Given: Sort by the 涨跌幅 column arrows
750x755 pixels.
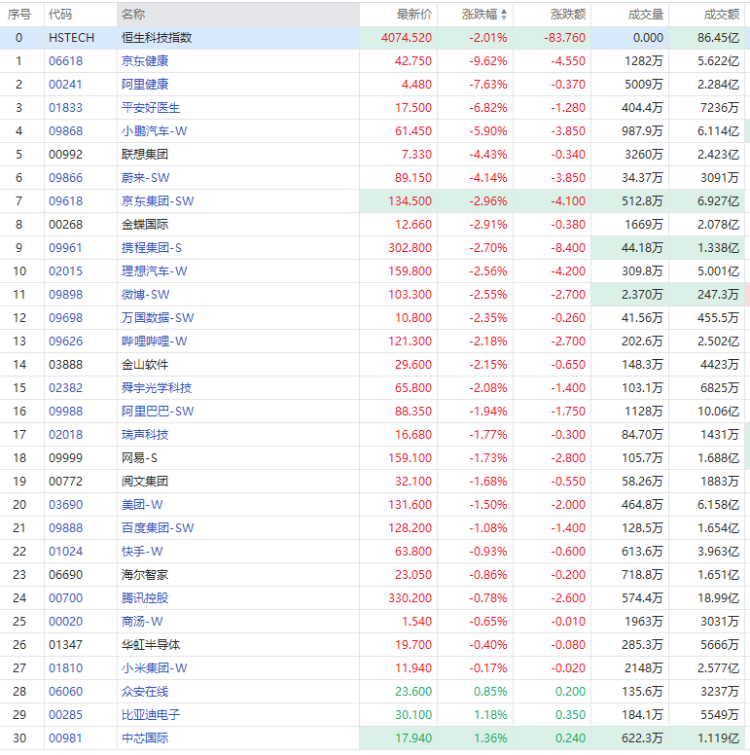Looking at the screenshot, I should point(504,14).
